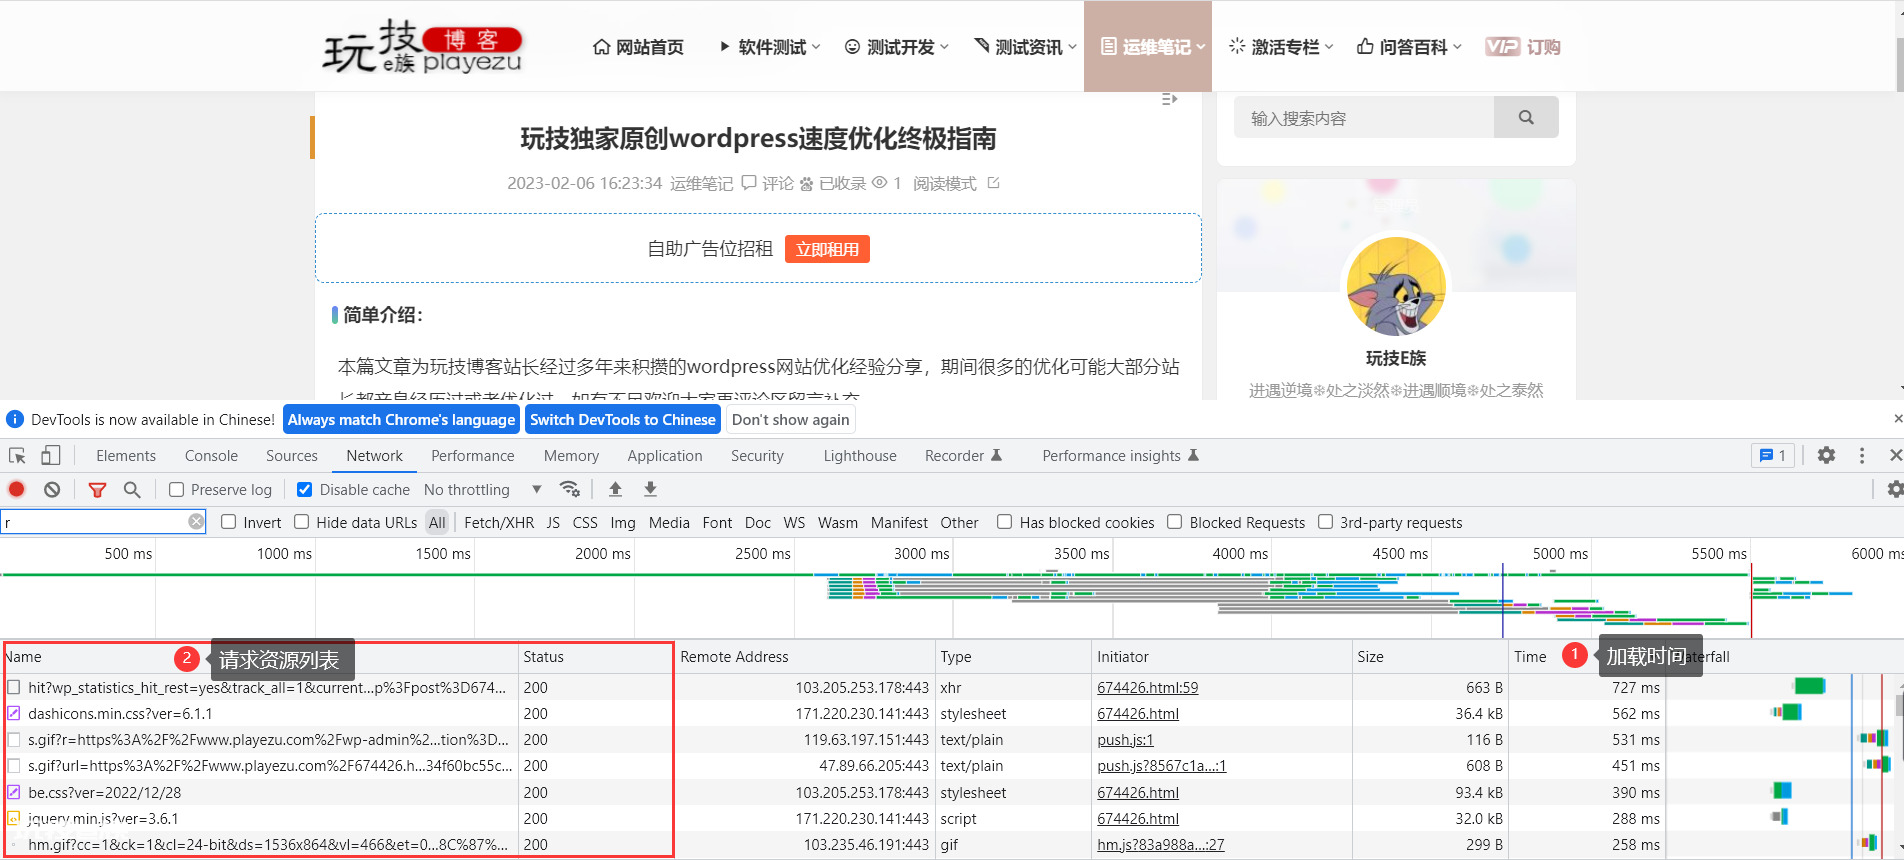
Task: Enable the Invert filter checkbox
Action: 228,522
